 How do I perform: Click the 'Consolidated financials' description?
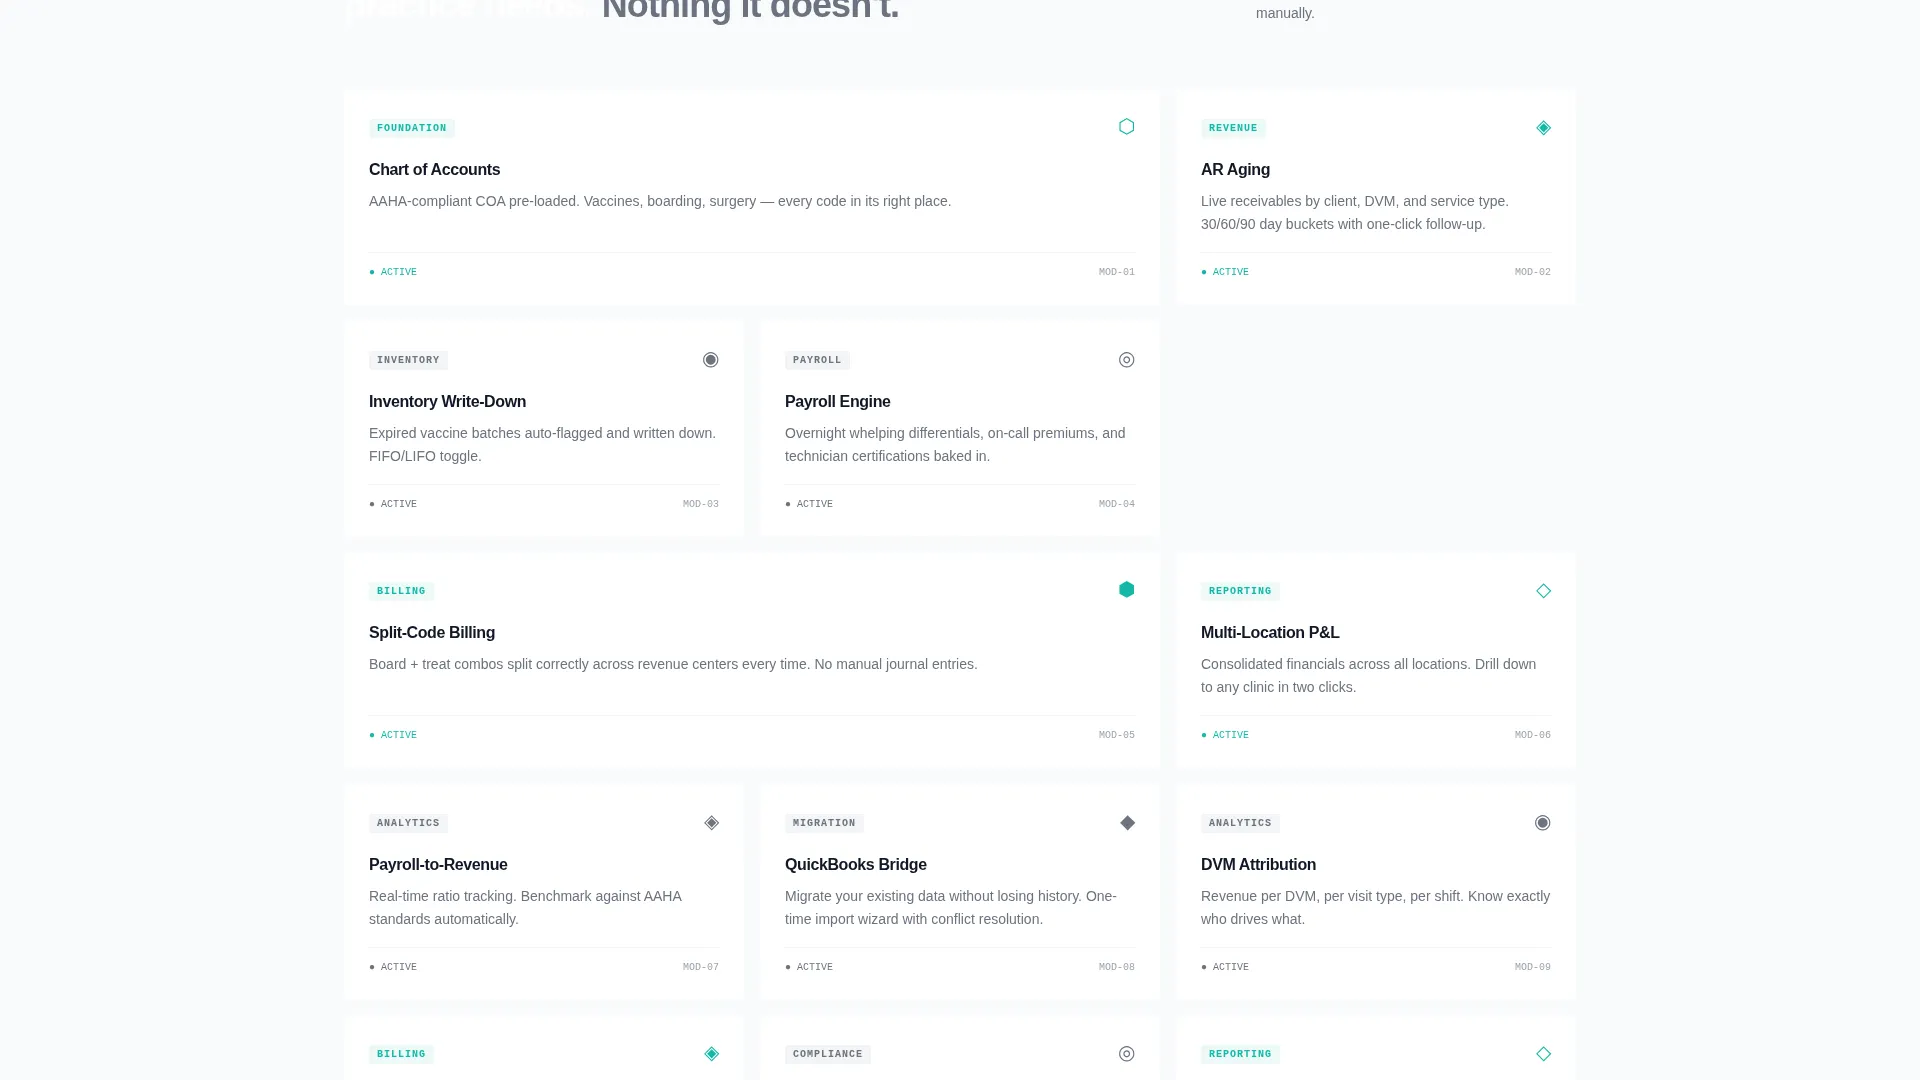click(1369, 676)
